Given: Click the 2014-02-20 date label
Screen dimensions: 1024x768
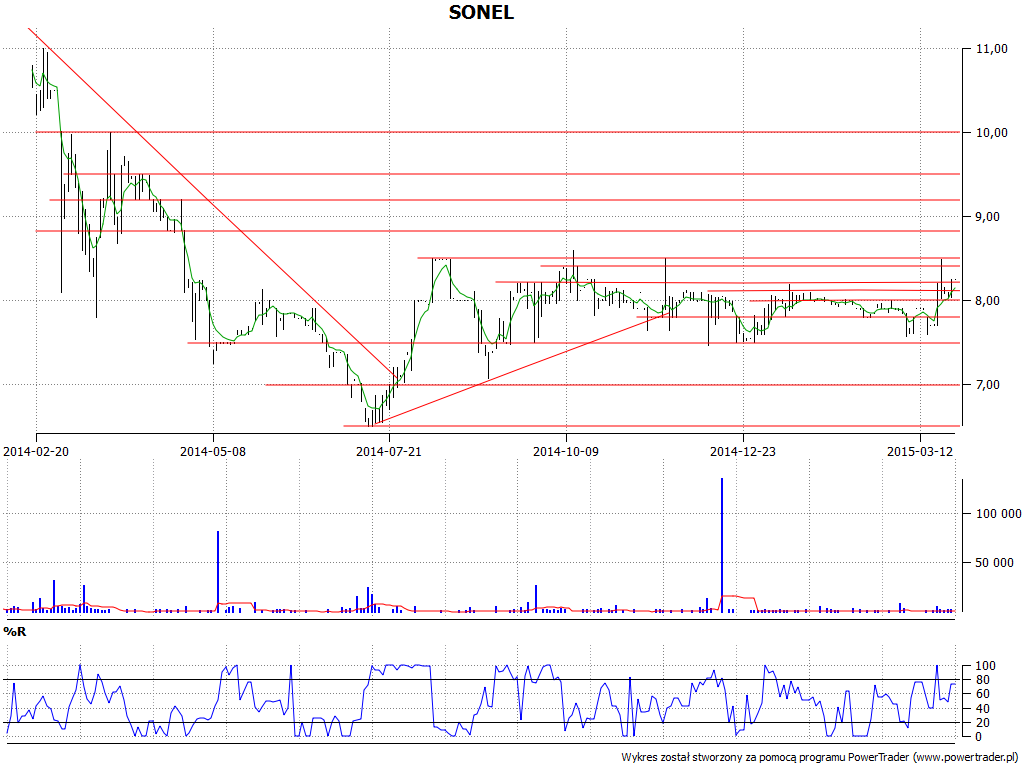Looking at the screenshot, I should (37, 451).
